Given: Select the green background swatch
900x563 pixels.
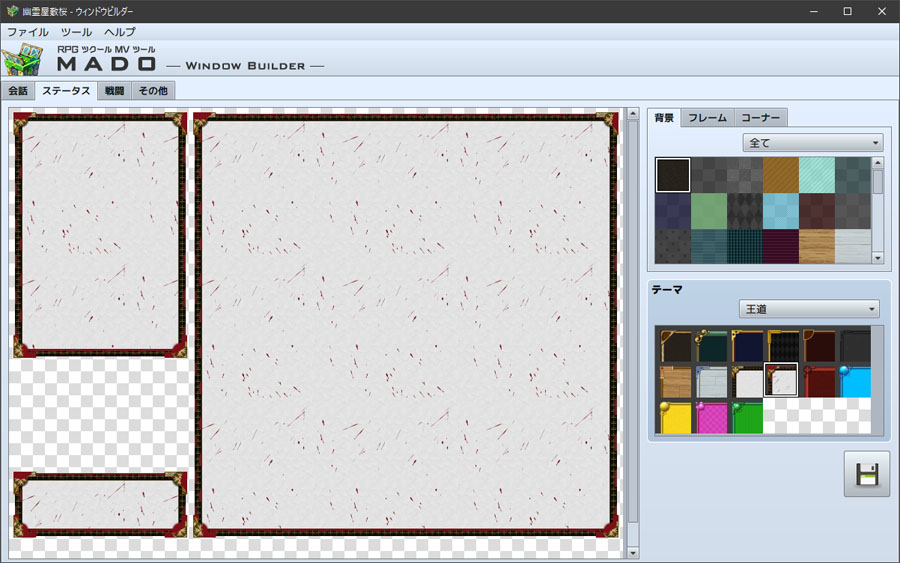Looking at the screenshot, I should click(x=709, y=211).
